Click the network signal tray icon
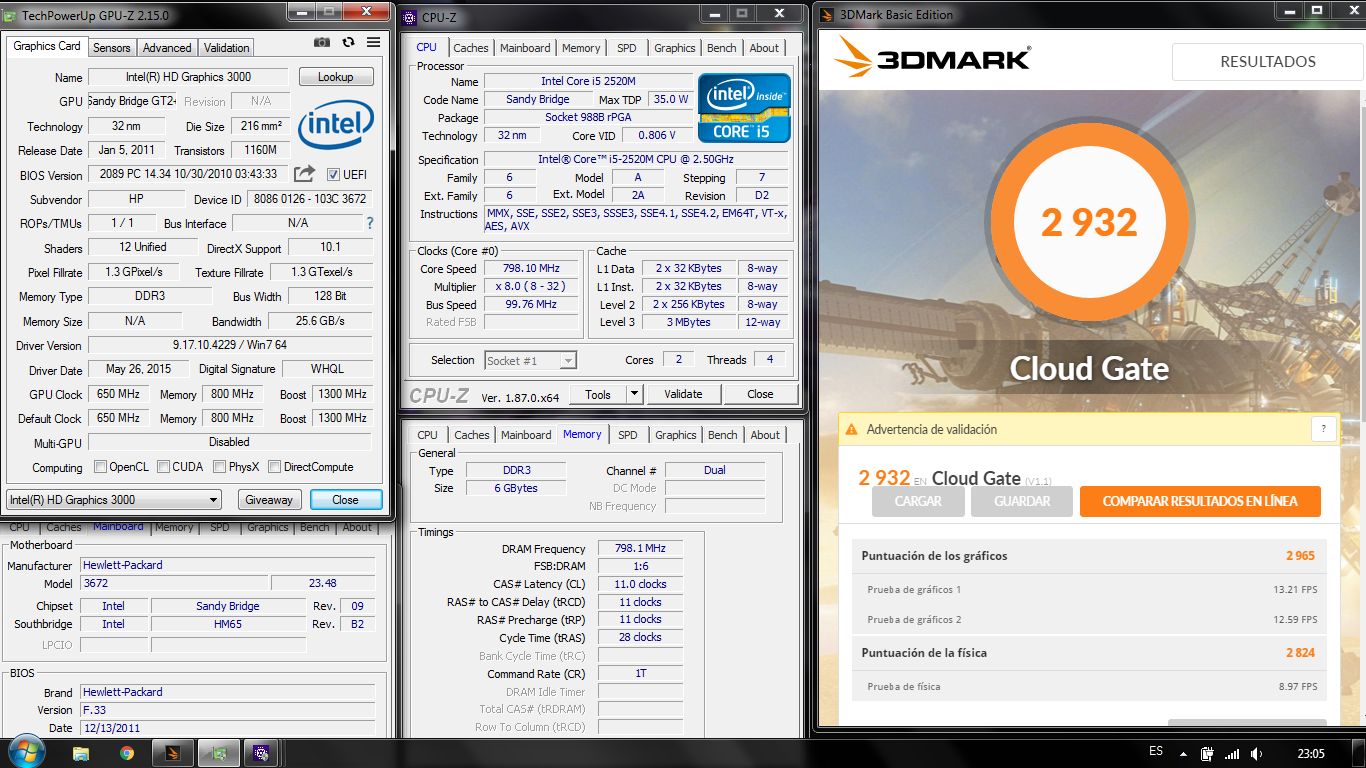 (1232, 754)
